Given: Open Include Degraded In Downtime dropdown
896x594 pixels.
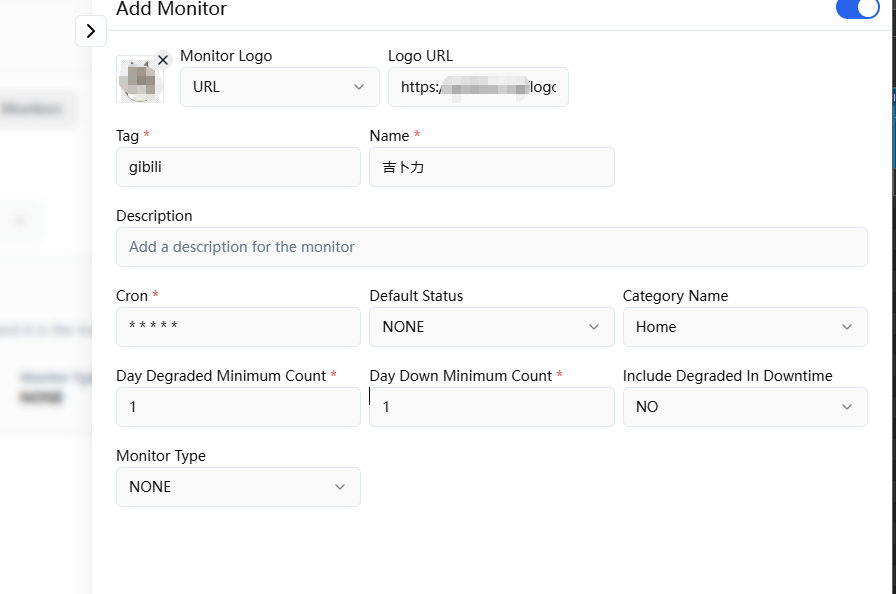Looking at the screenshot, I should [x=745, y=407].
